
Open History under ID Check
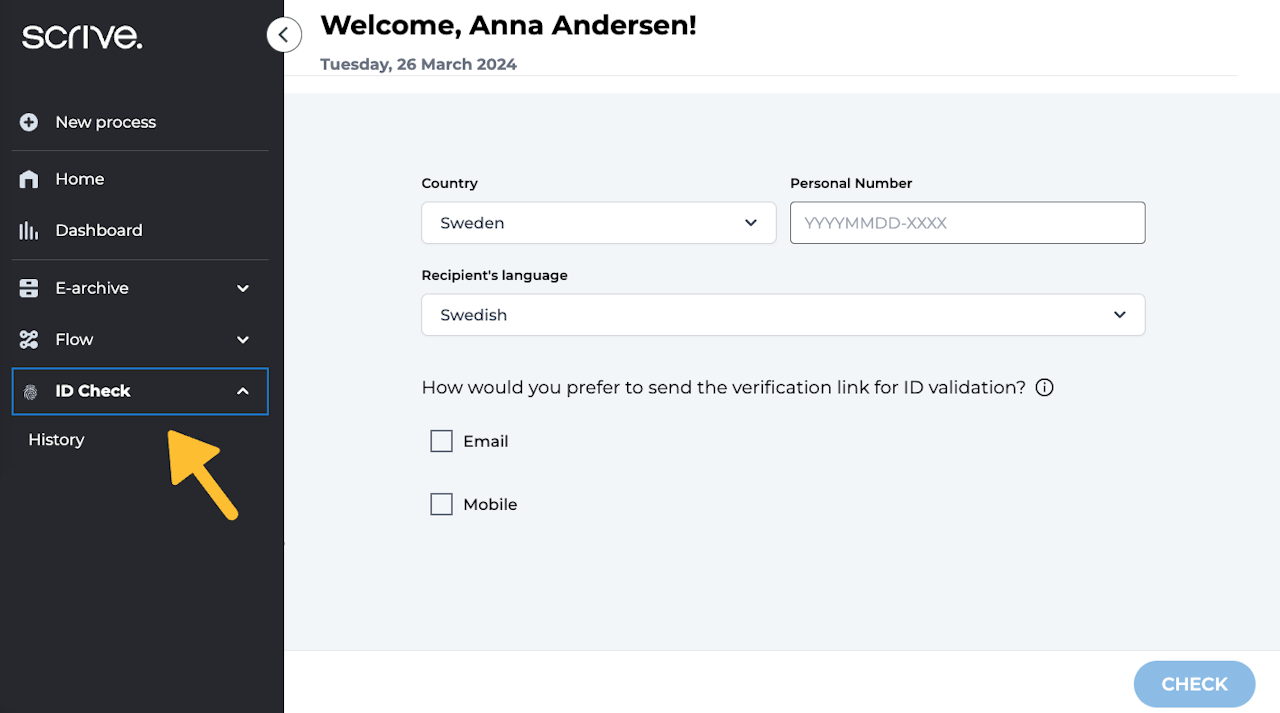[x=56, y=440]
